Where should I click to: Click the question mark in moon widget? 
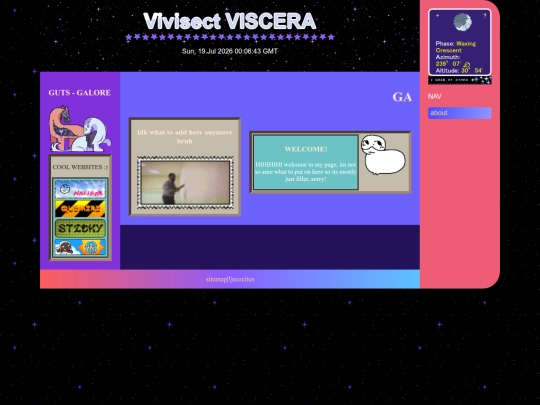point(485,15)
